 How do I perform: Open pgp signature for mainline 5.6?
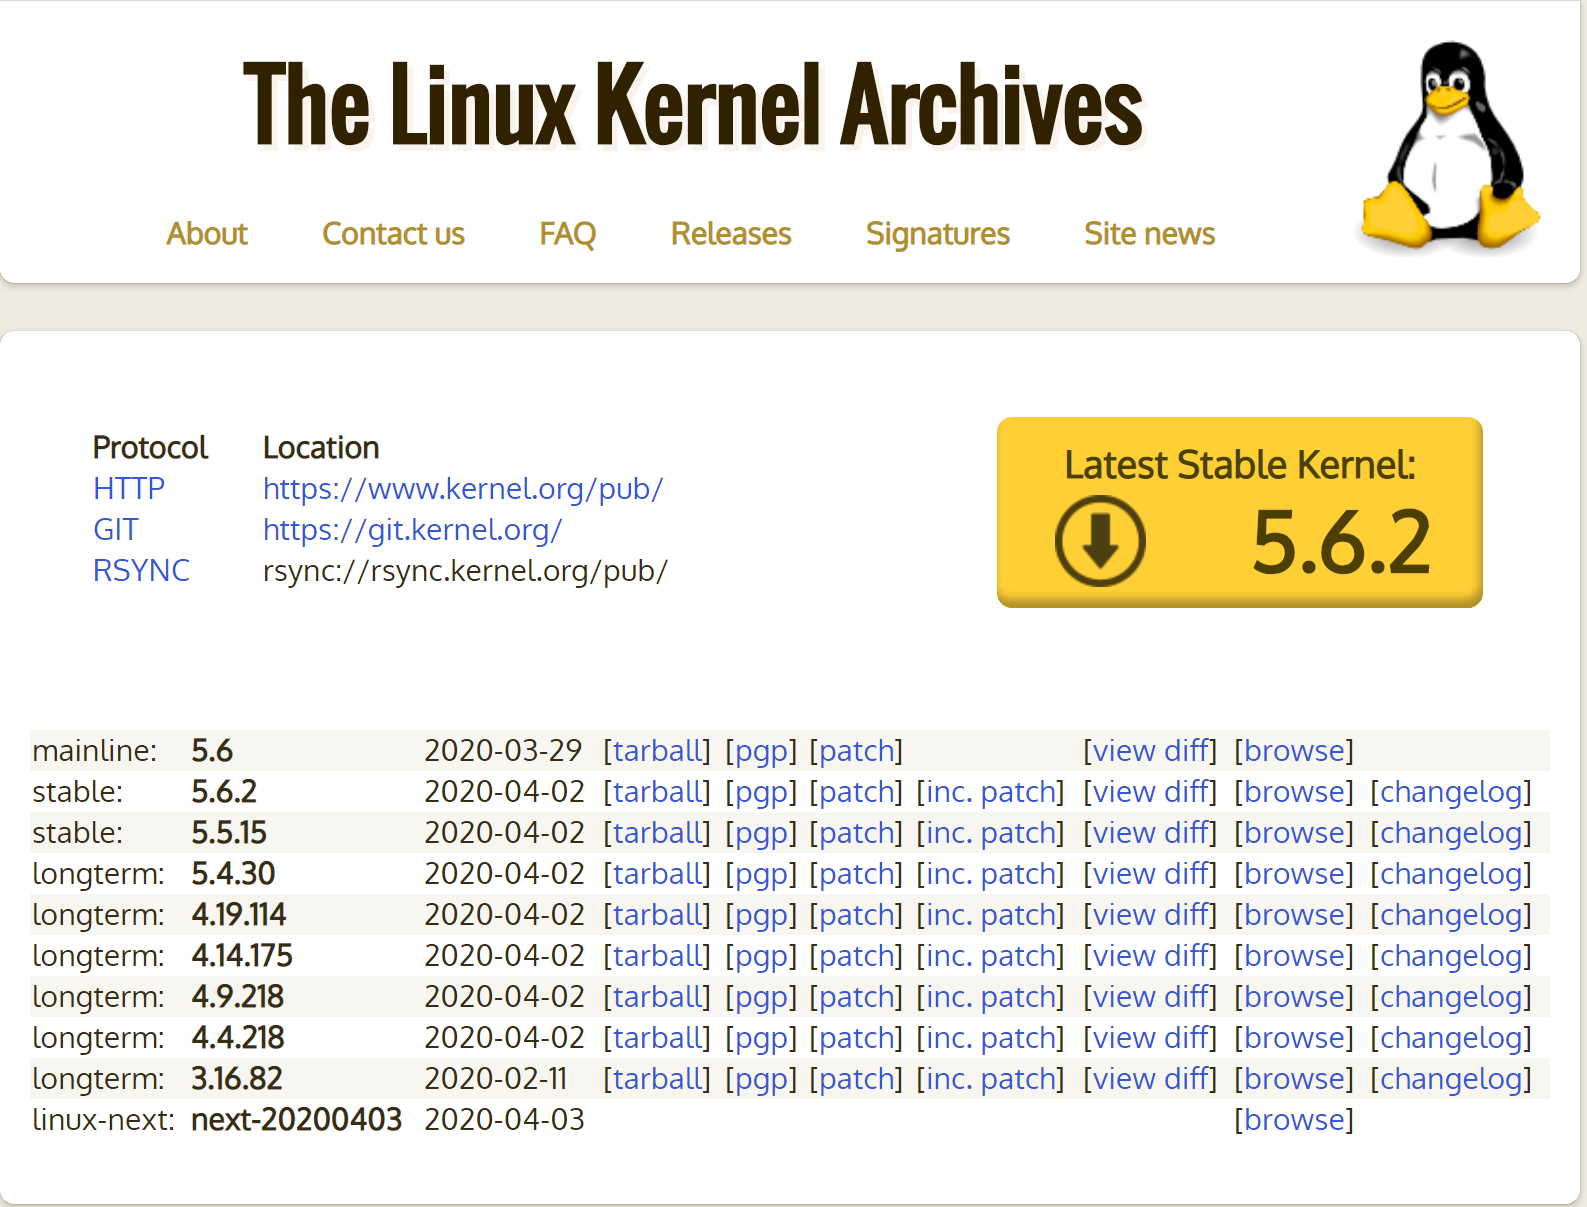761,751
